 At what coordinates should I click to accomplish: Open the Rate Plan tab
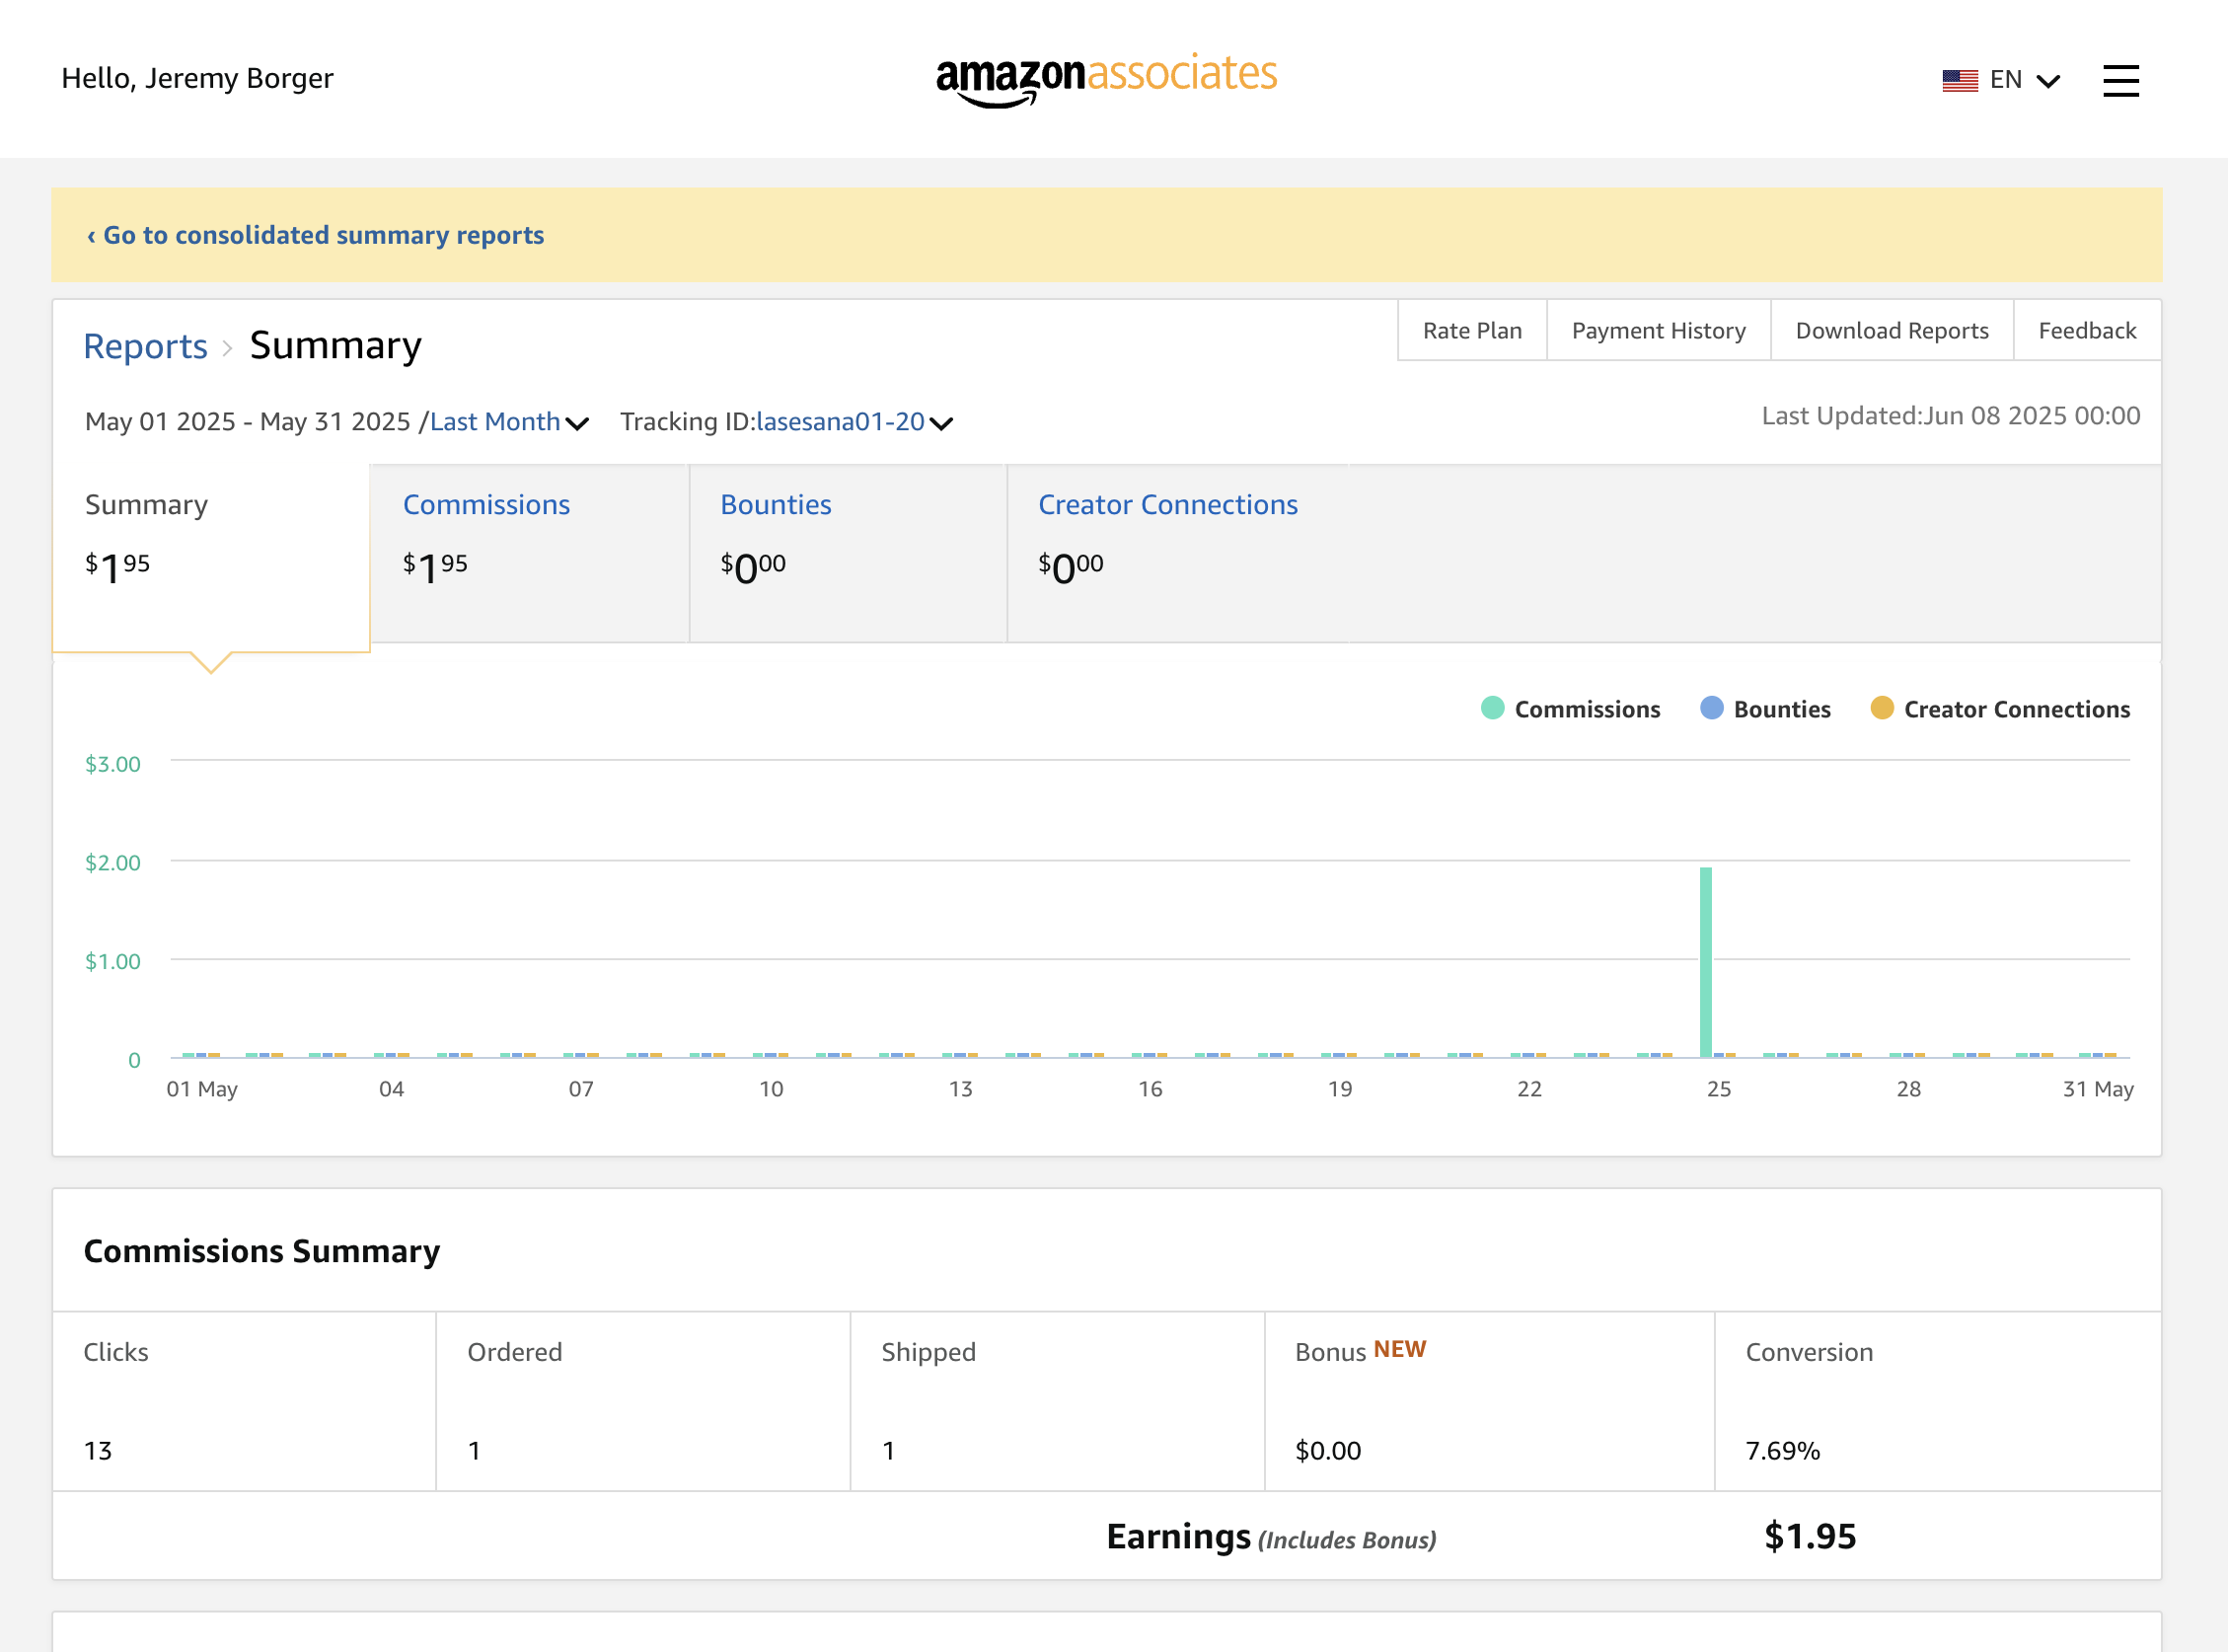point(1472,330)
